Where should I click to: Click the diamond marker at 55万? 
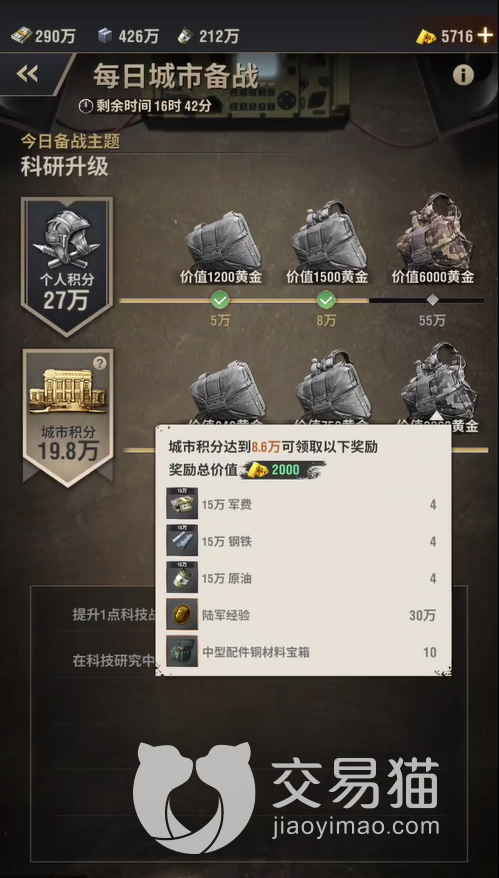point(432,300)
